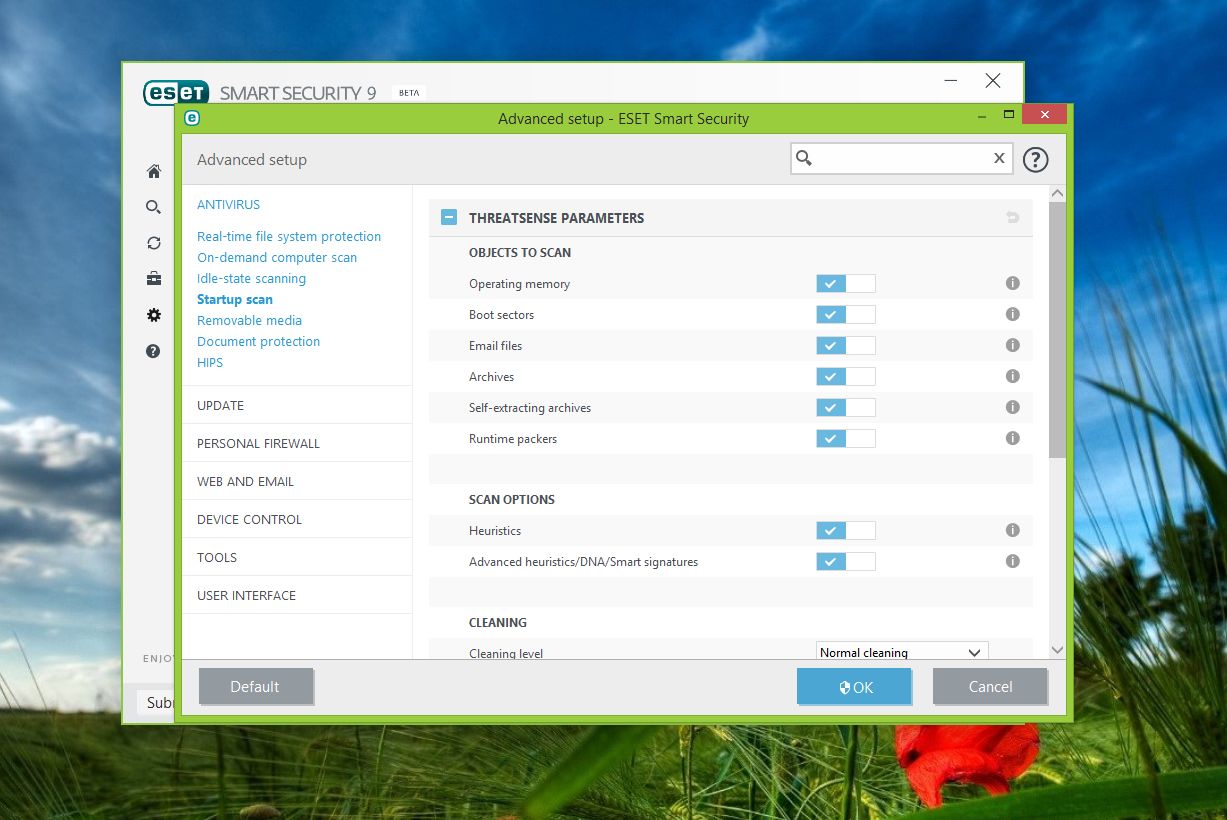Close the ESET Smart Security 9 main window
Viewport: 1227px width, 820px height.
[992, 81]
